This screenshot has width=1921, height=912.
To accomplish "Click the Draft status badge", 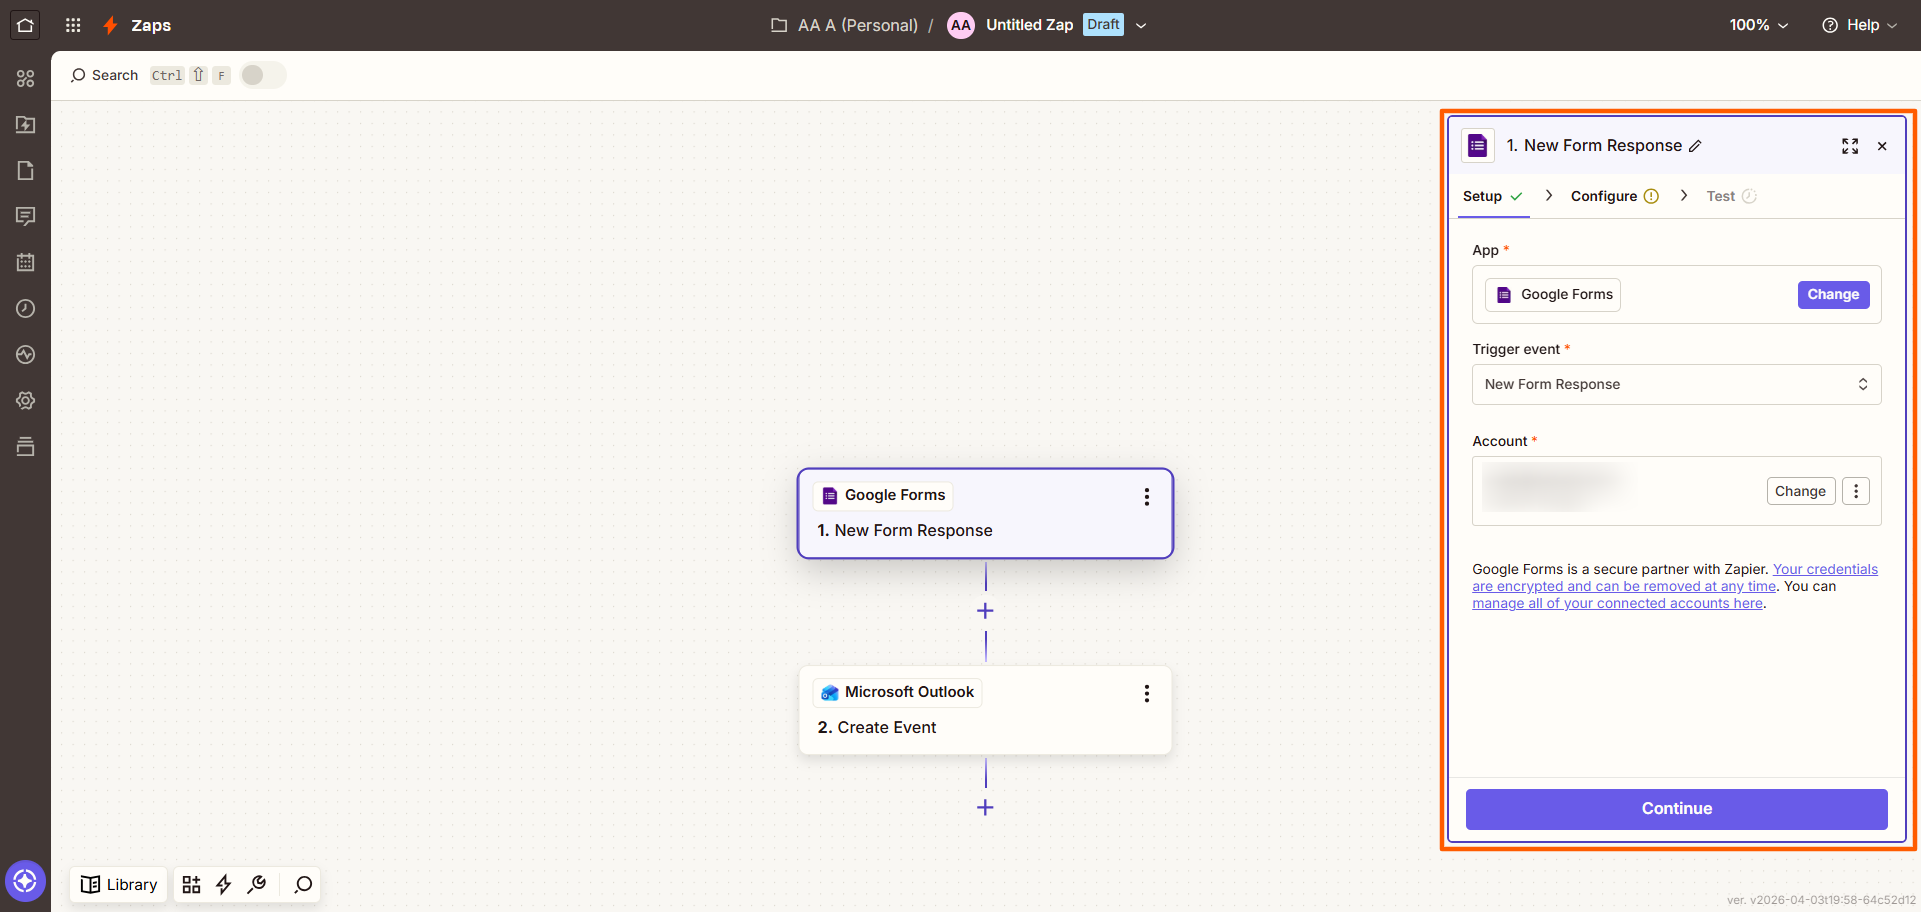I will pos(1103,24).
